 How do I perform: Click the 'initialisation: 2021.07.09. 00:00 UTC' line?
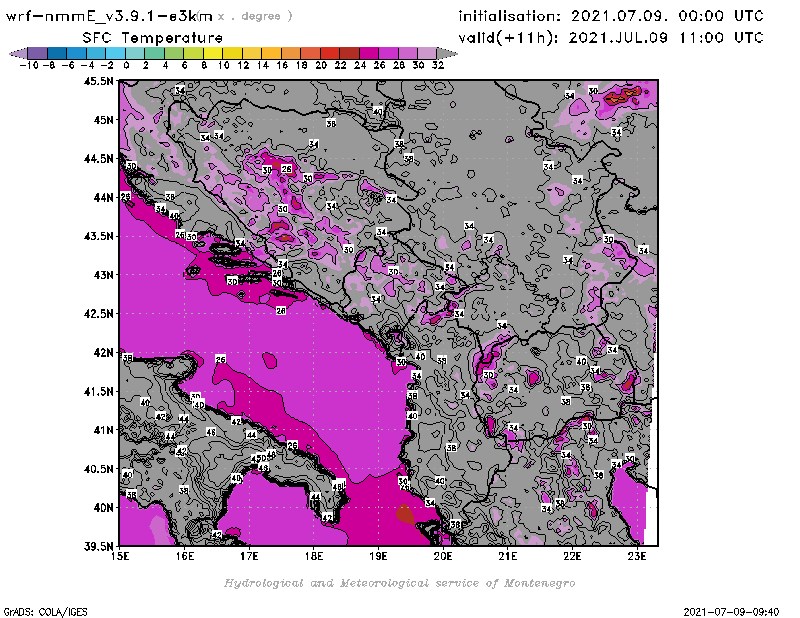click(611, 16)
